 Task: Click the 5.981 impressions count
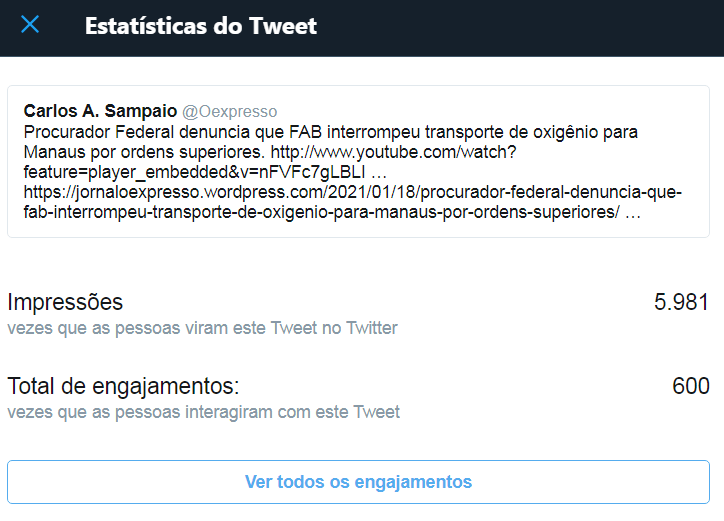681,302
